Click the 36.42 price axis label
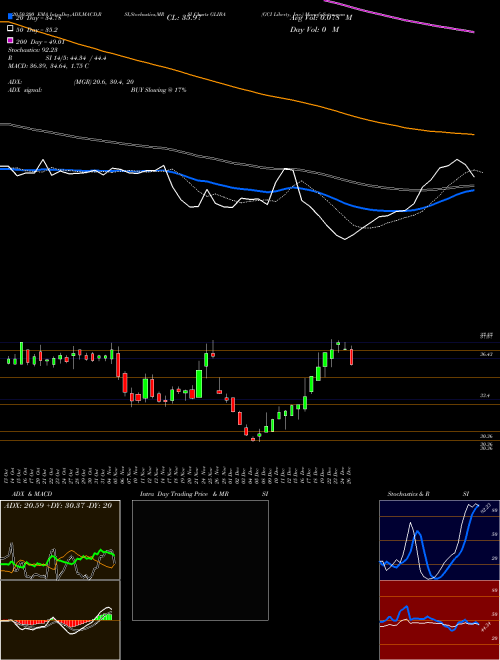Image resolution: width=500 pixels, height=660 pixels. (486, 354)
